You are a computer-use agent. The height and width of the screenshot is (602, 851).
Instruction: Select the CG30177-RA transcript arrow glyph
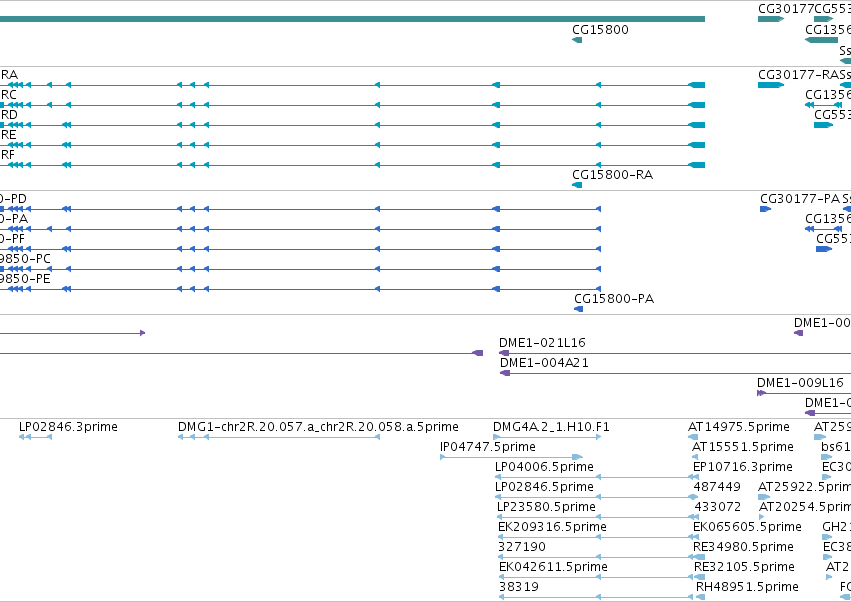pyautogui.click(x=771, y=85)
